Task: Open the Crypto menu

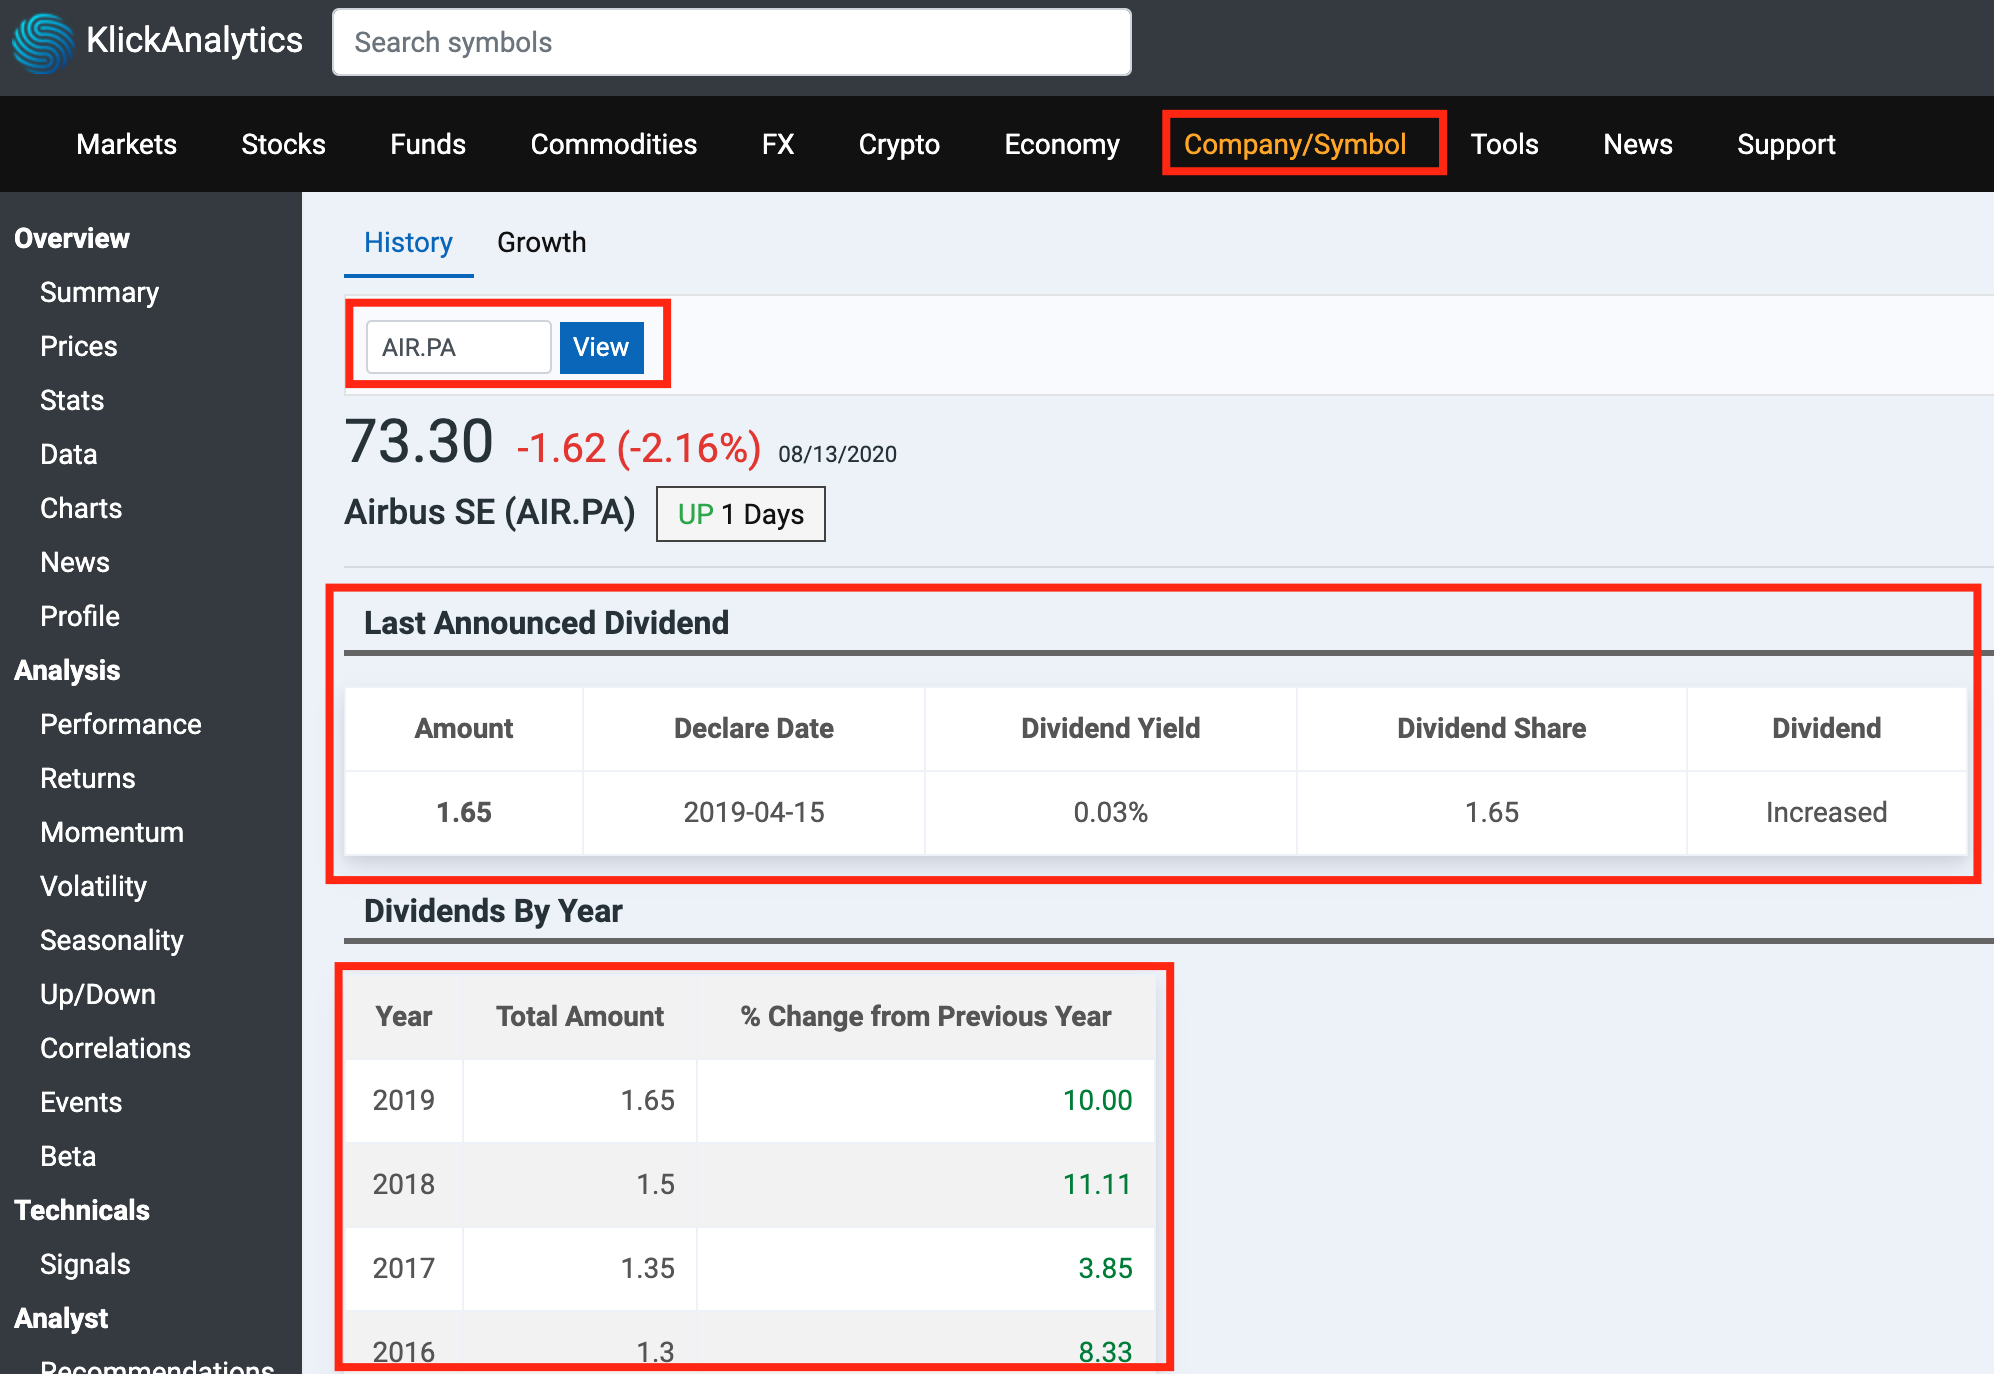Action: tap(899, 144)
